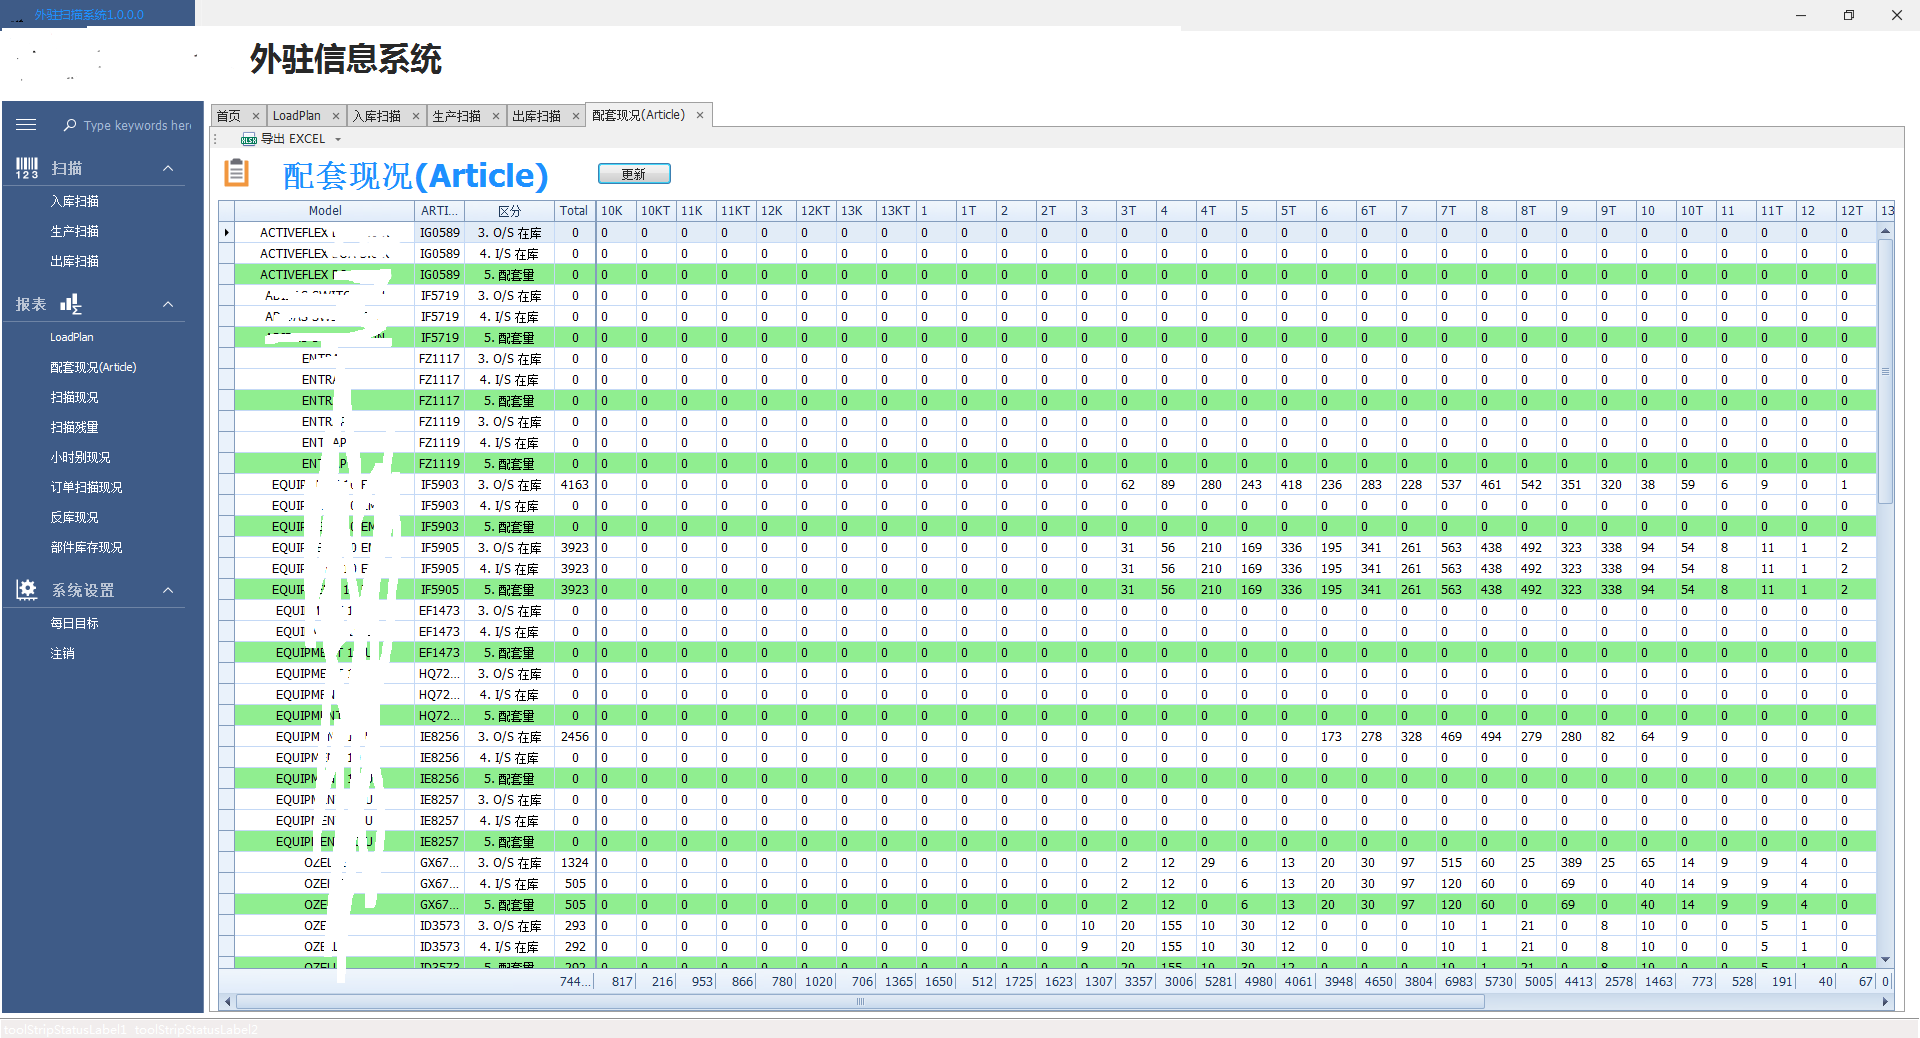Open the export EXCEL dropdown arrow
This screenshot has height=1038, width=1920.
338,139
